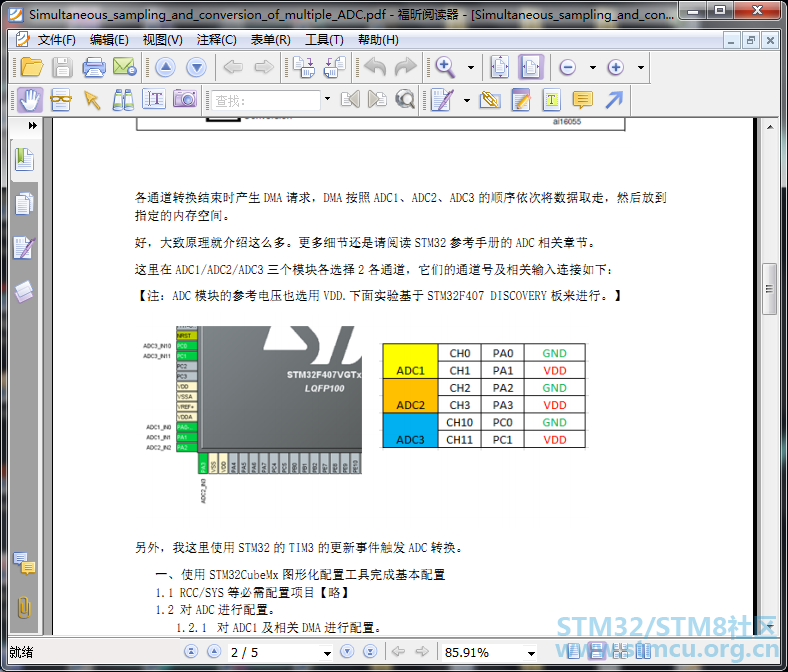Viewport: 788px width, 672px height.
Task: Select the magnifier zoom-in tool
Action: (445, 67)
